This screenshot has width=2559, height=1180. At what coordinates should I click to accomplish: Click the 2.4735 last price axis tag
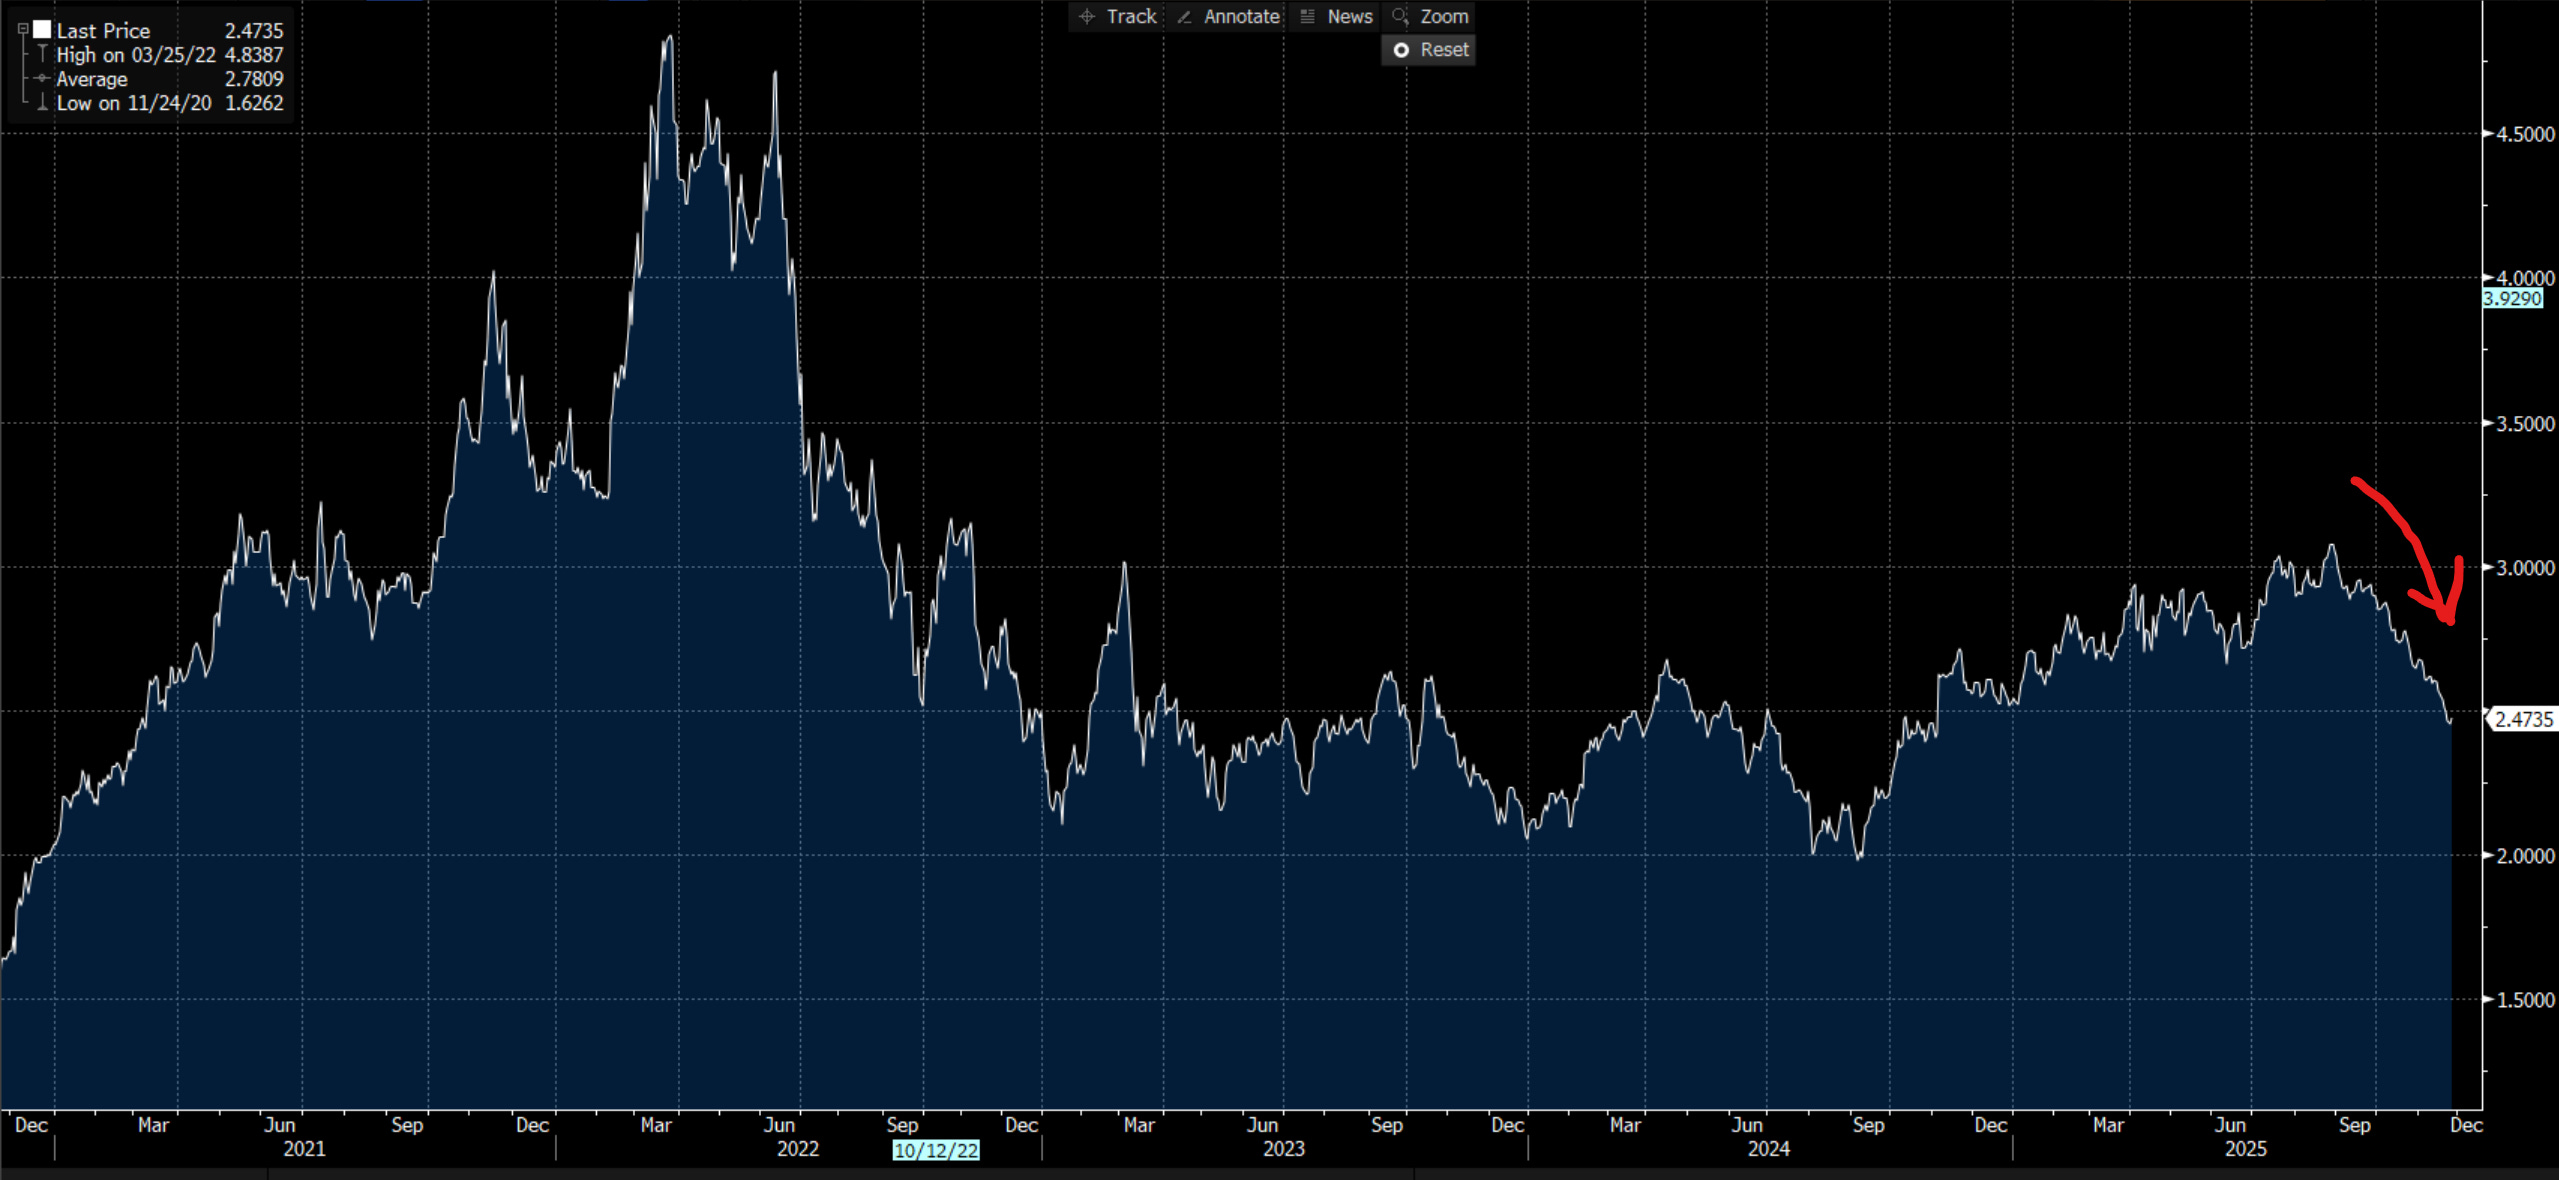tap(2523, 719)
